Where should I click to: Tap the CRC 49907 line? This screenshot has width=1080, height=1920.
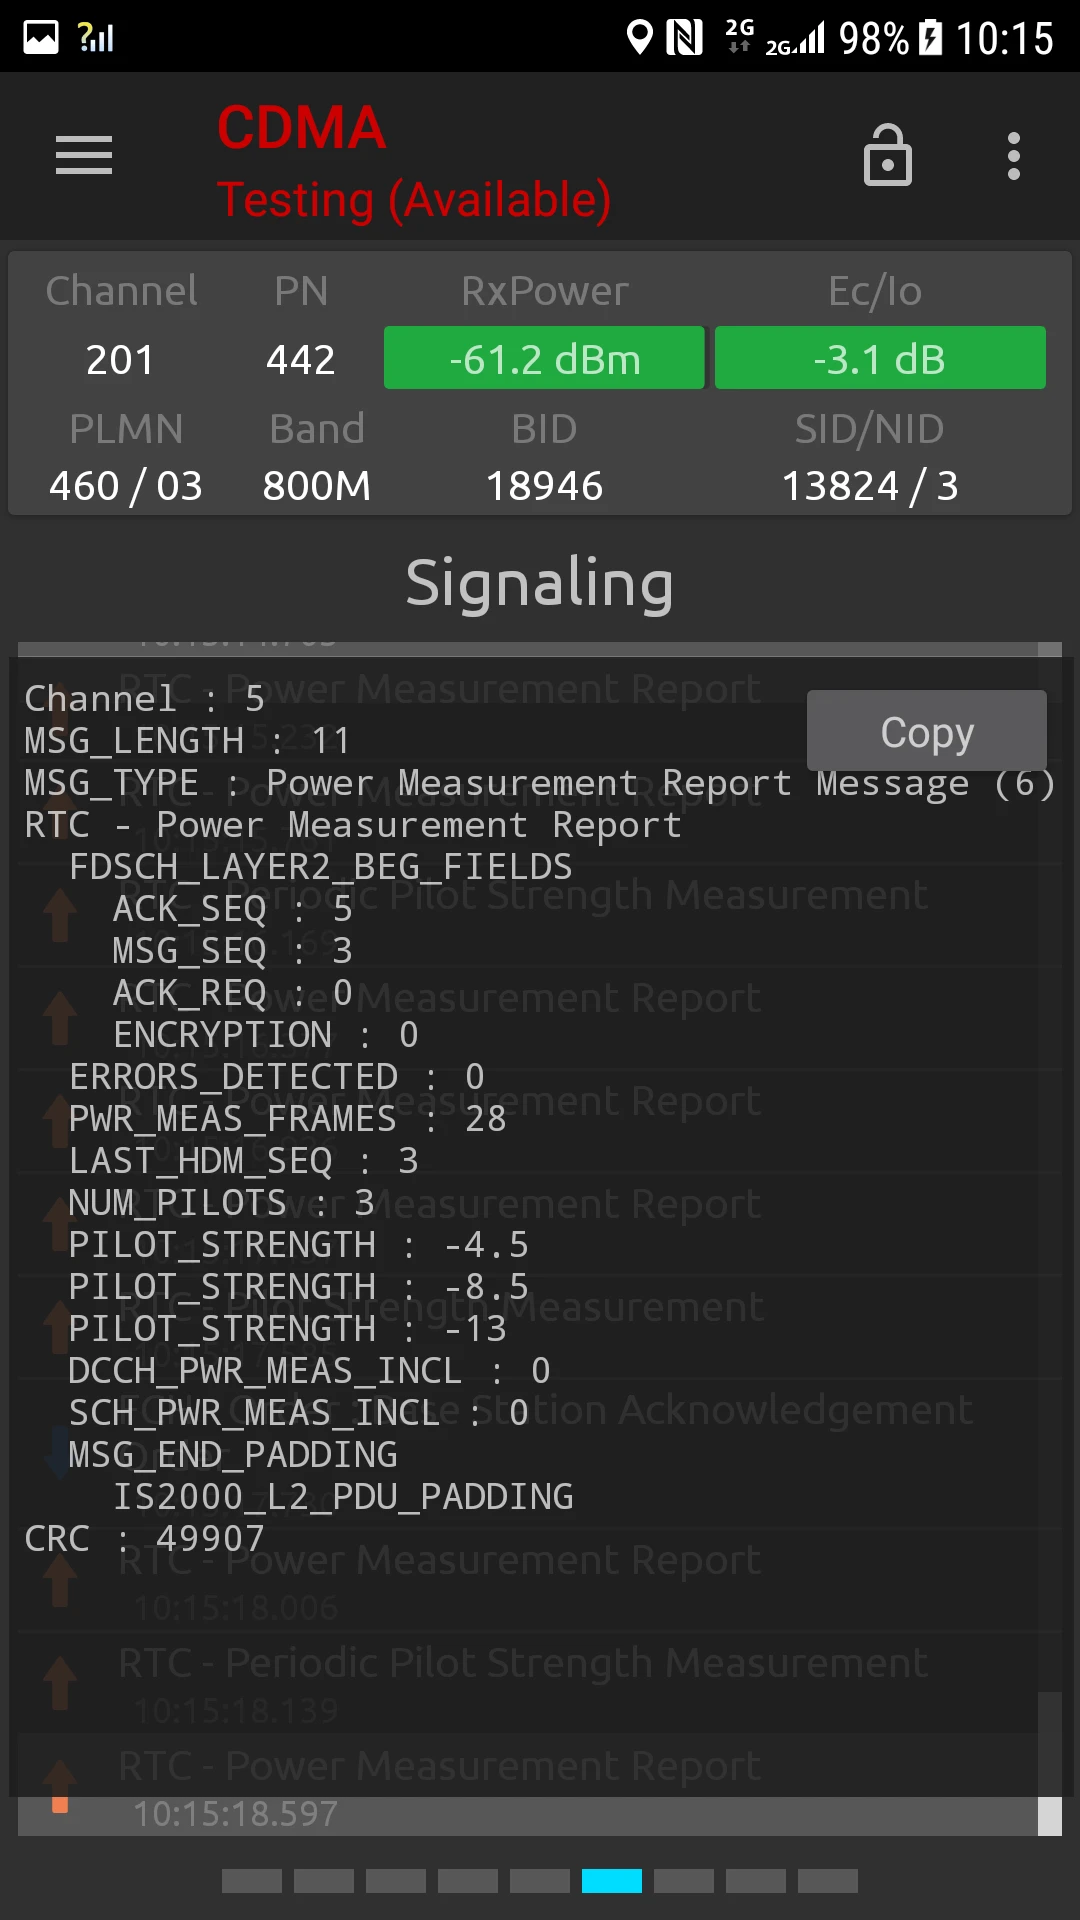pyautogui.click(x=145, y=1539)
